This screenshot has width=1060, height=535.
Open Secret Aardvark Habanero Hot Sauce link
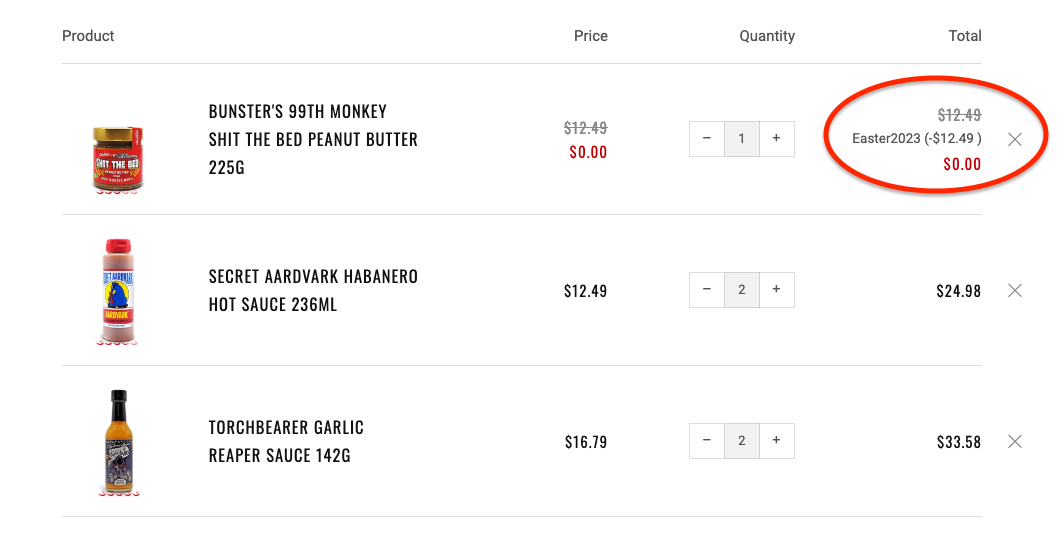(313, 290)
